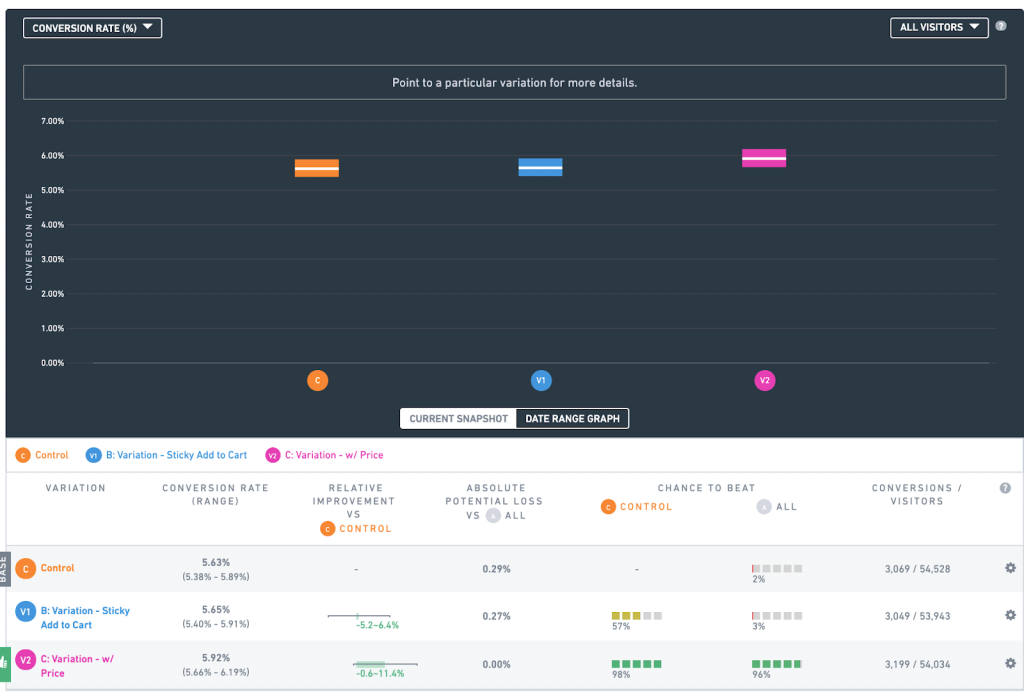Viewport: 1024px width, 692px height.
Task: Click the orange C icon in Relative Improvement header
Action: click(x=327, y=528)
